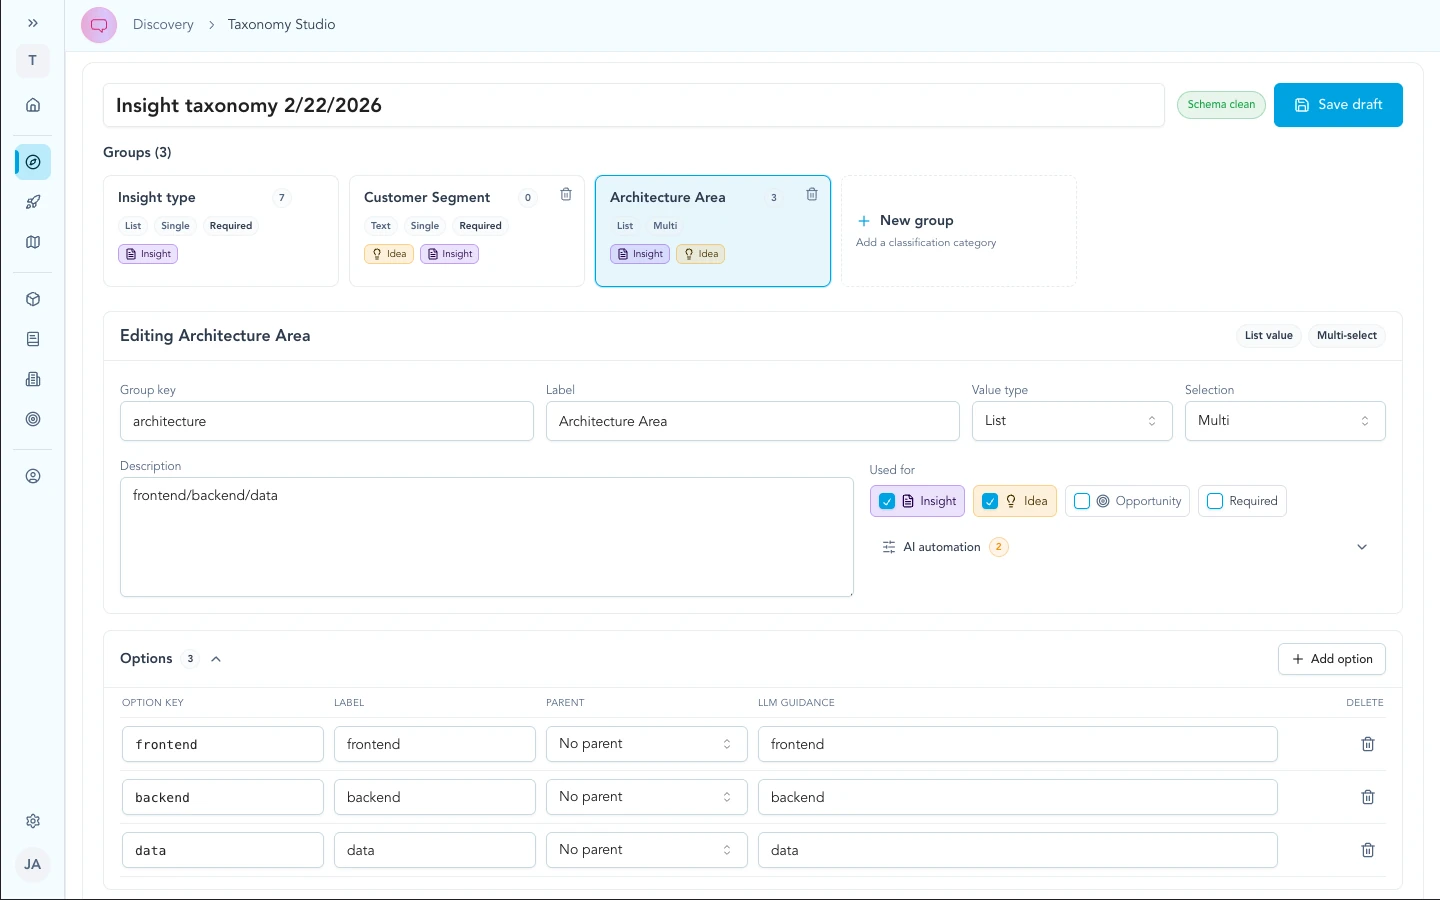1440x900 pixels.
Task: Open the Home icon in the sidebar
Action: coord(33,105)
